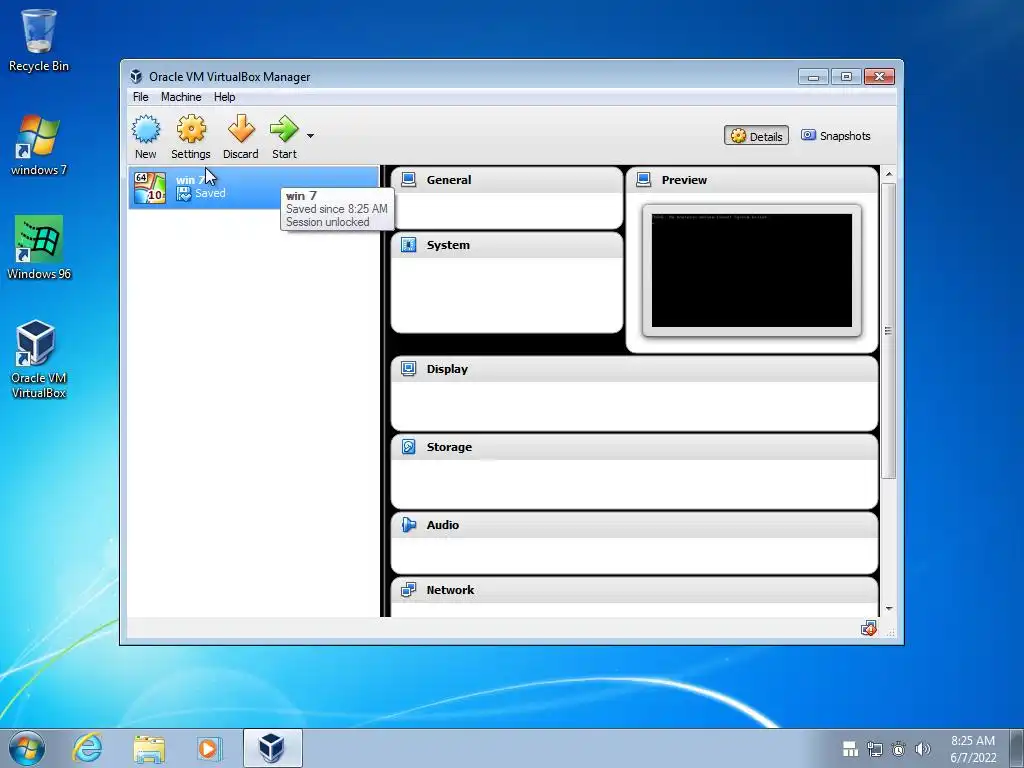
Task: Click the Preview section heading
Action: coord(684,180)
